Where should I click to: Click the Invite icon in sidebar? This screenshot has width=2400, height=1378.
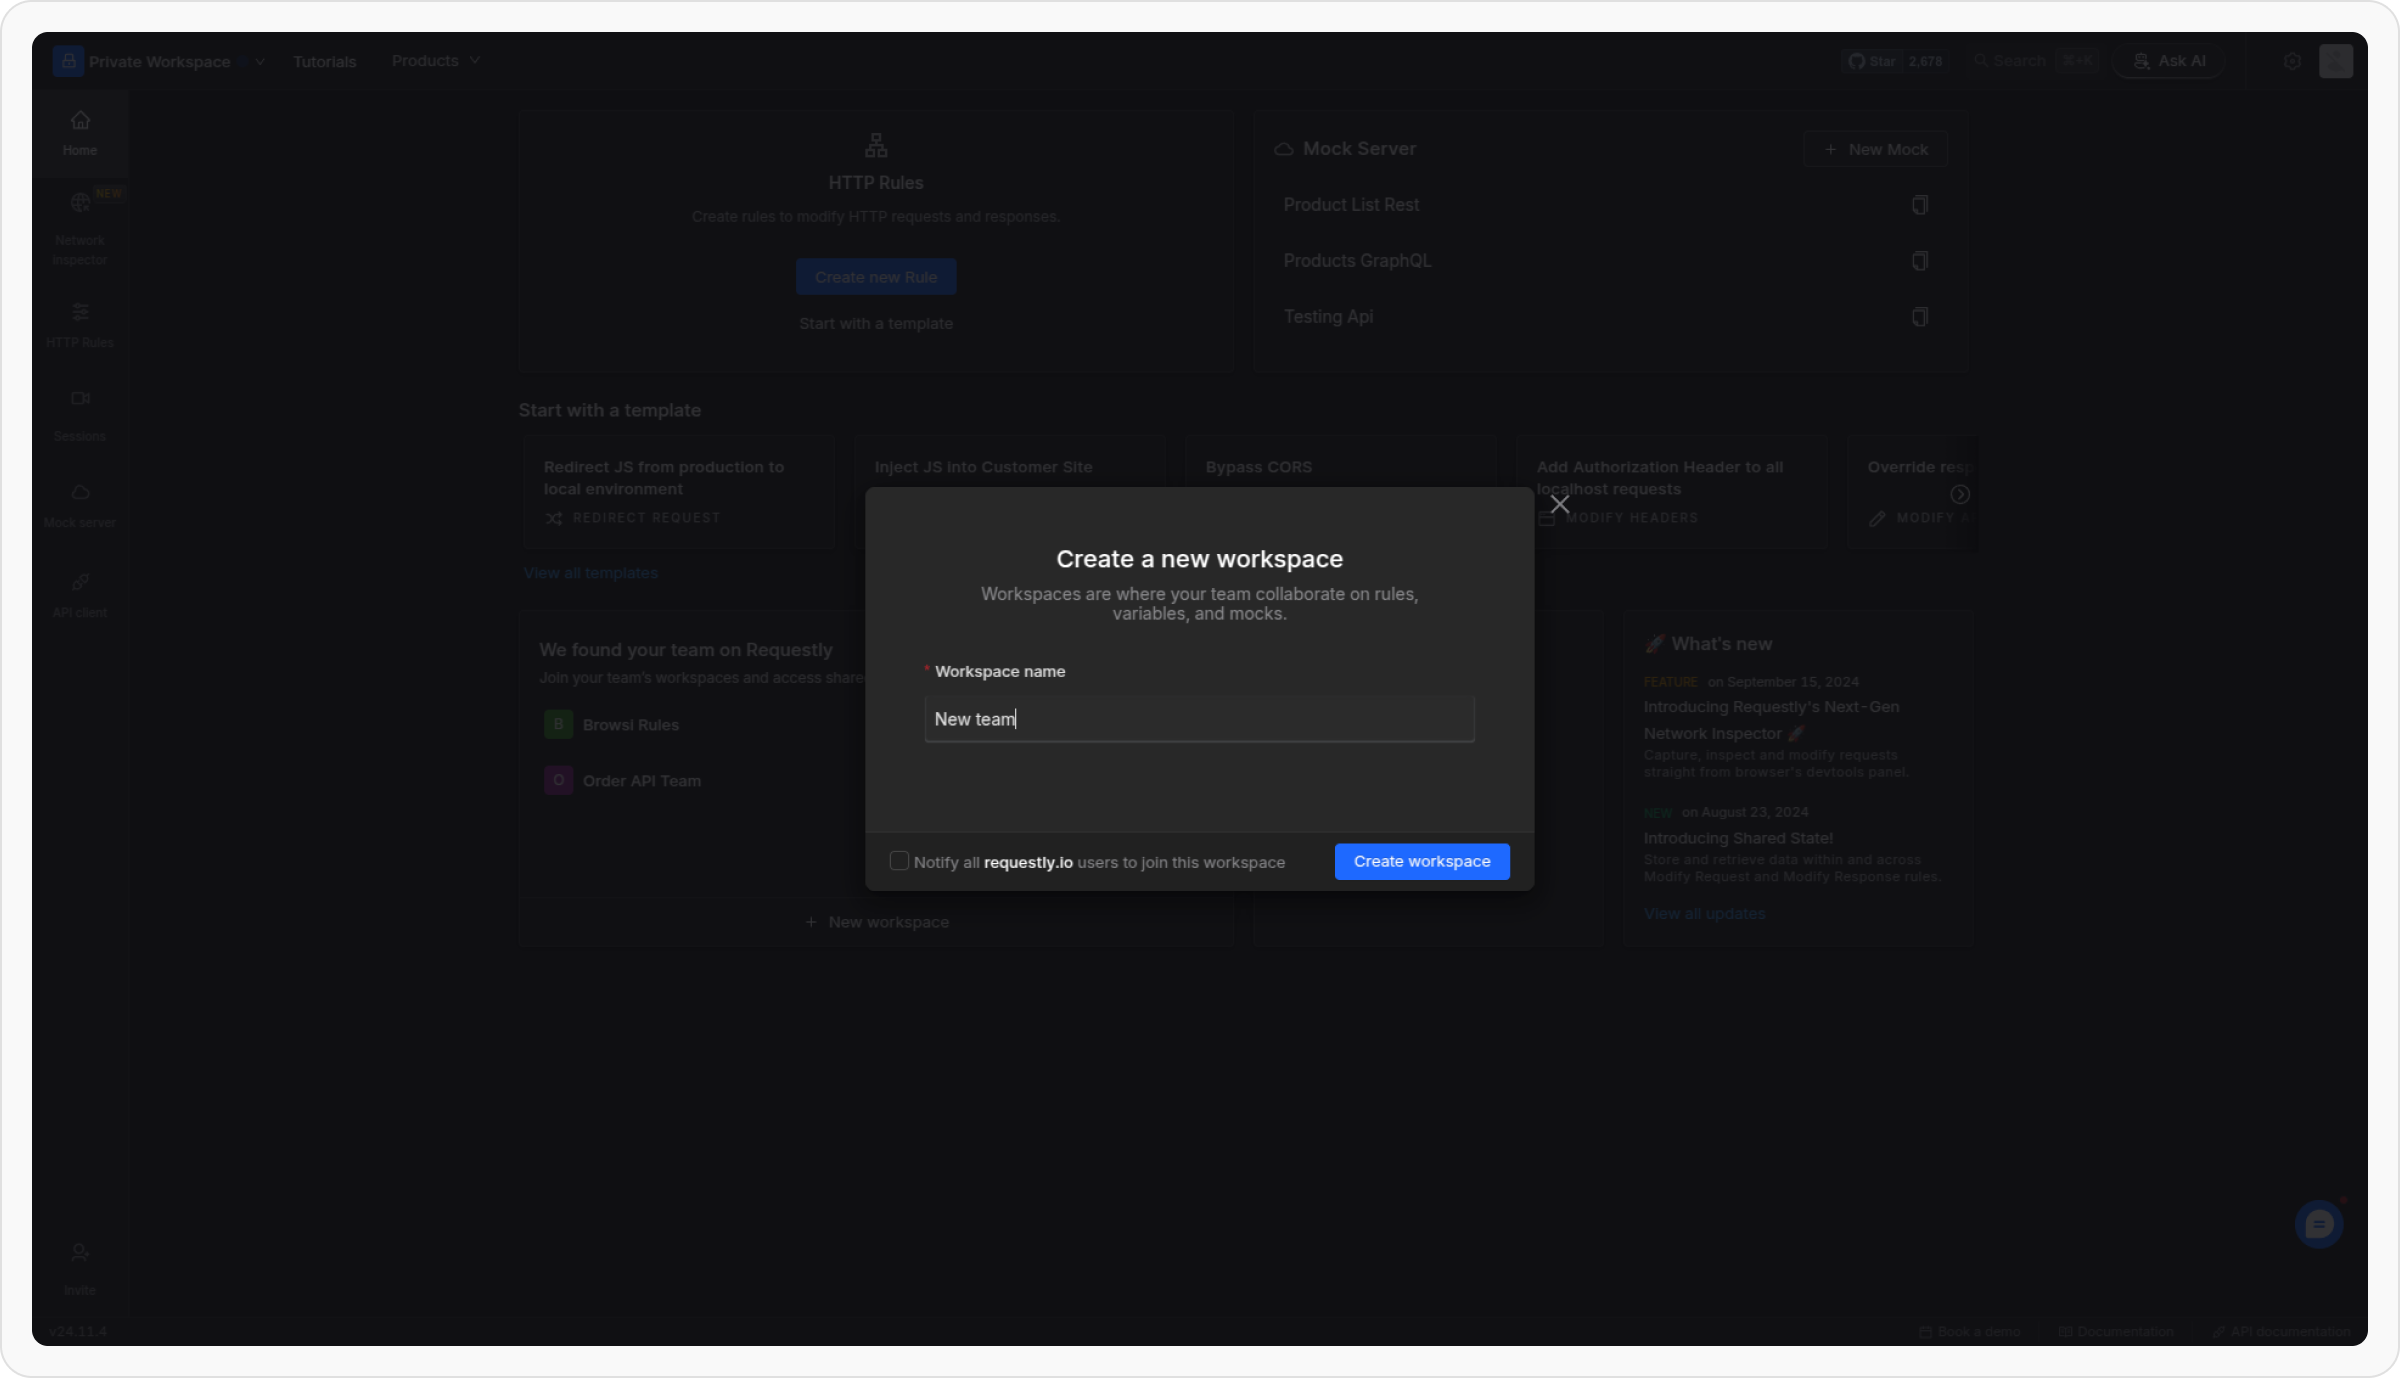pos(80,1253)
